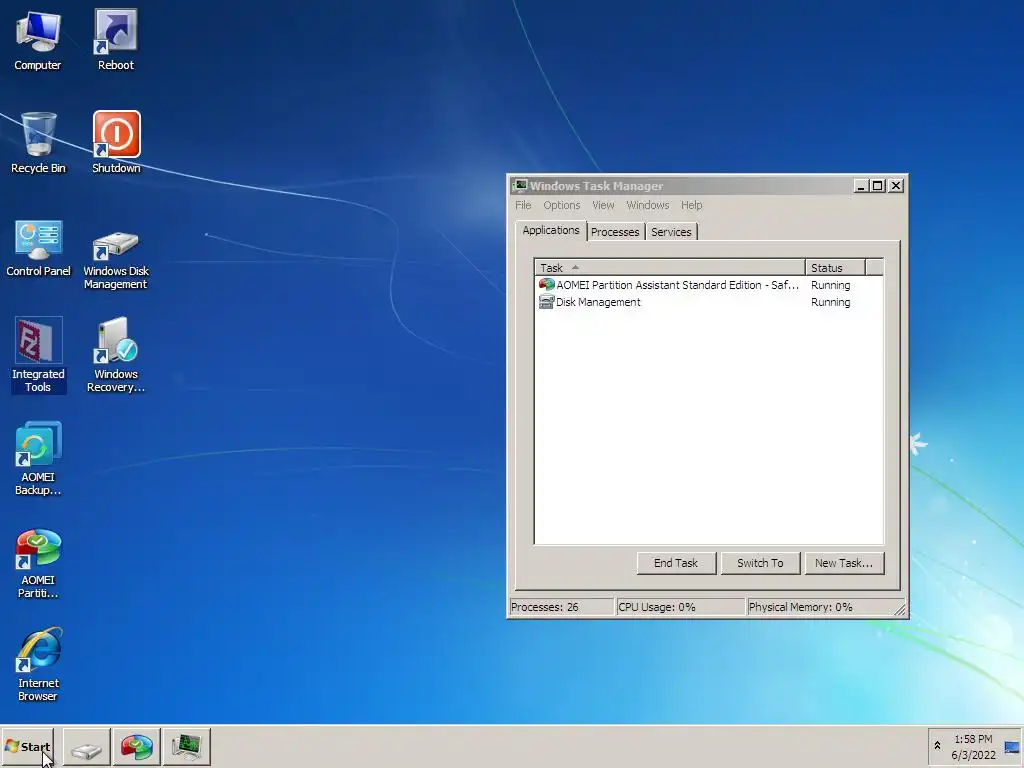Viewport: 1024px width, 768px height.
Task: Click the taskbar clock showing 1:58 PM
Action: tap(973, 747)
